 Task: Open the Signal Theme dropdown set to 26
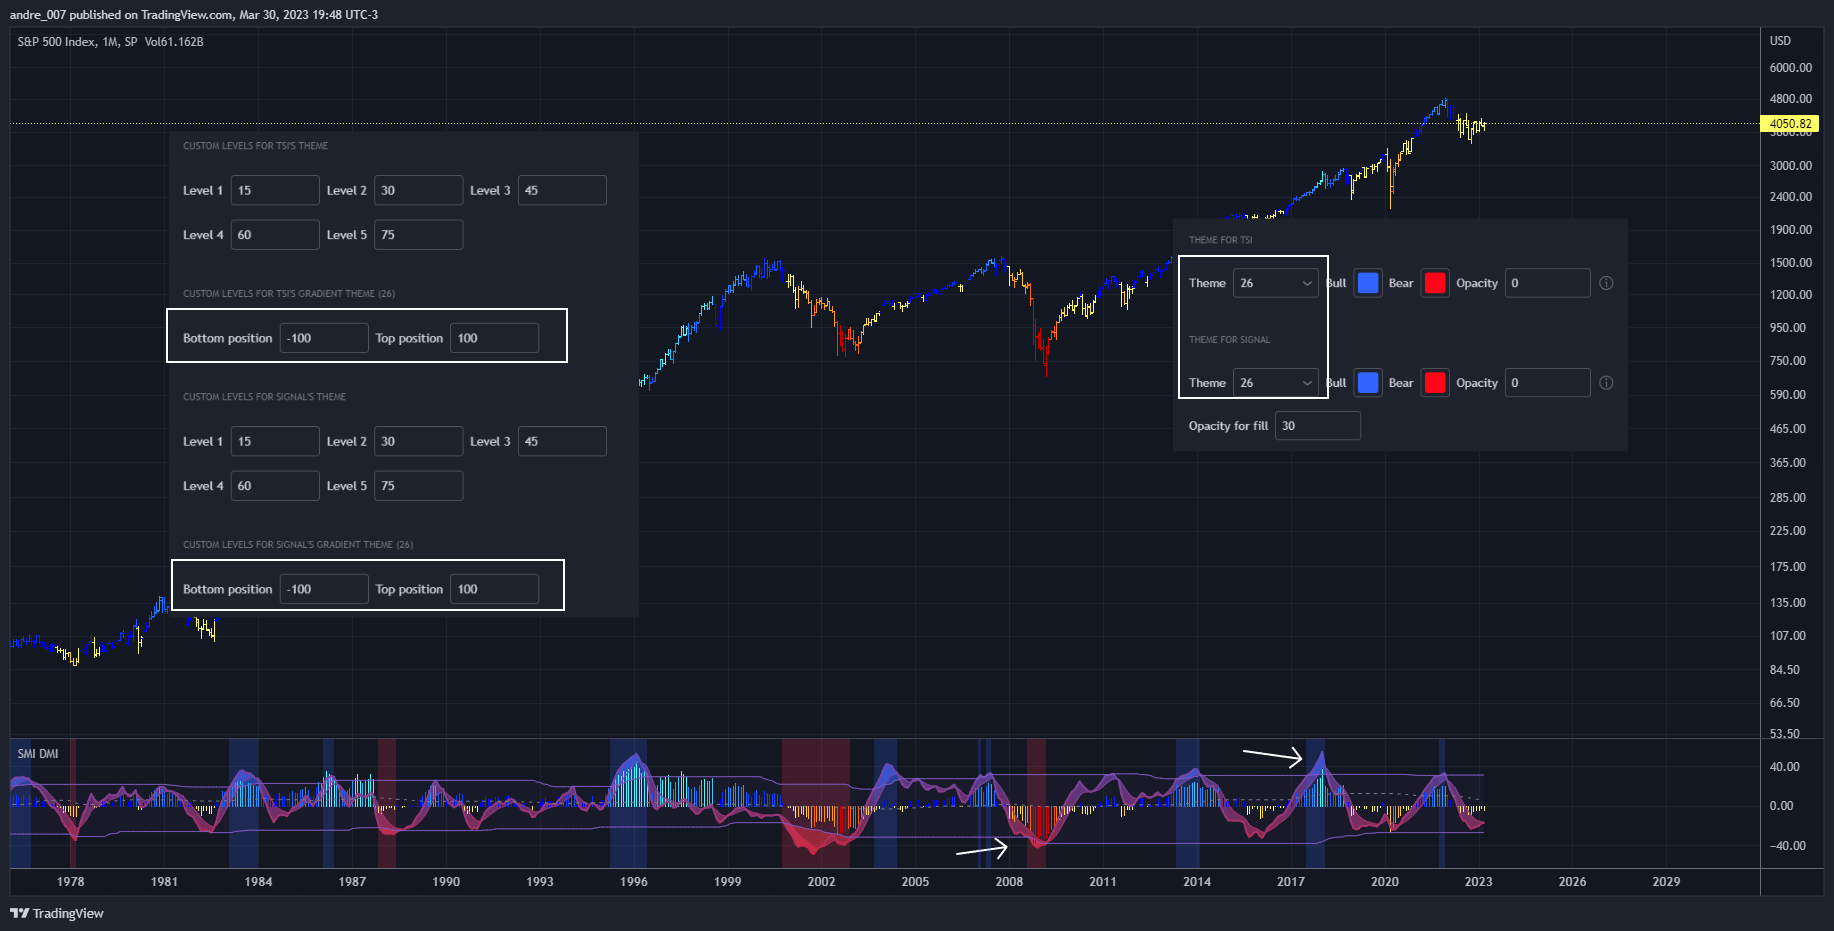point(1276,383)
